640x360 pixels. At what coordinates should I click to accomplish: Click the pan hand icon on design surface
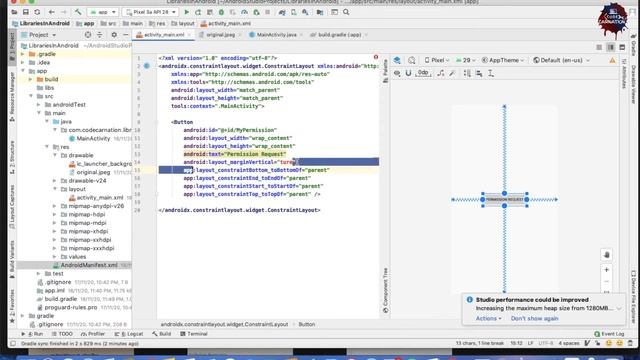[x=607, y=255]
